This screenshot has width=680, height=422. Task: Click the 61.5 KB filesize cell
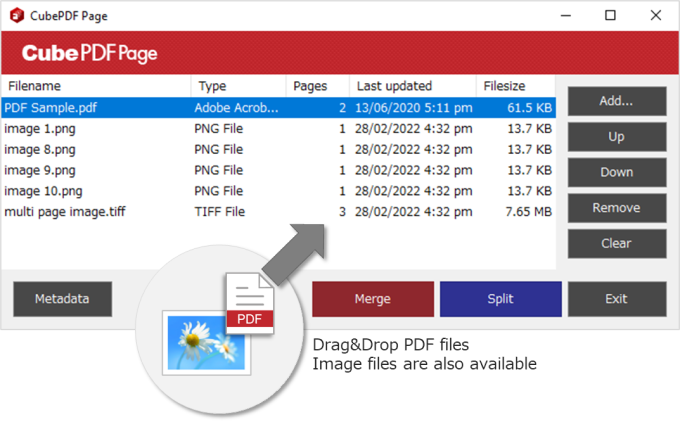click(x=530, y=108)
